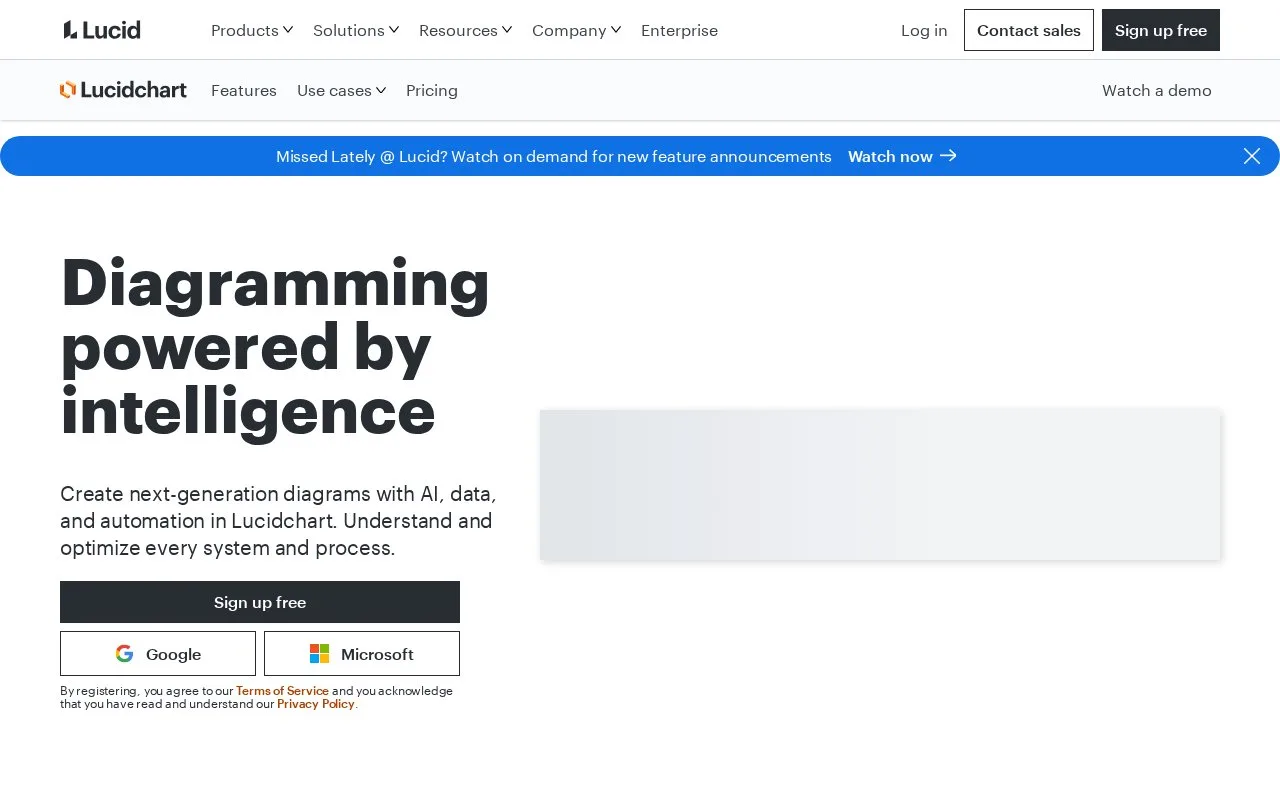Click the Log in link
Viewport: 1280px width, 800px height.
[924, 30]
